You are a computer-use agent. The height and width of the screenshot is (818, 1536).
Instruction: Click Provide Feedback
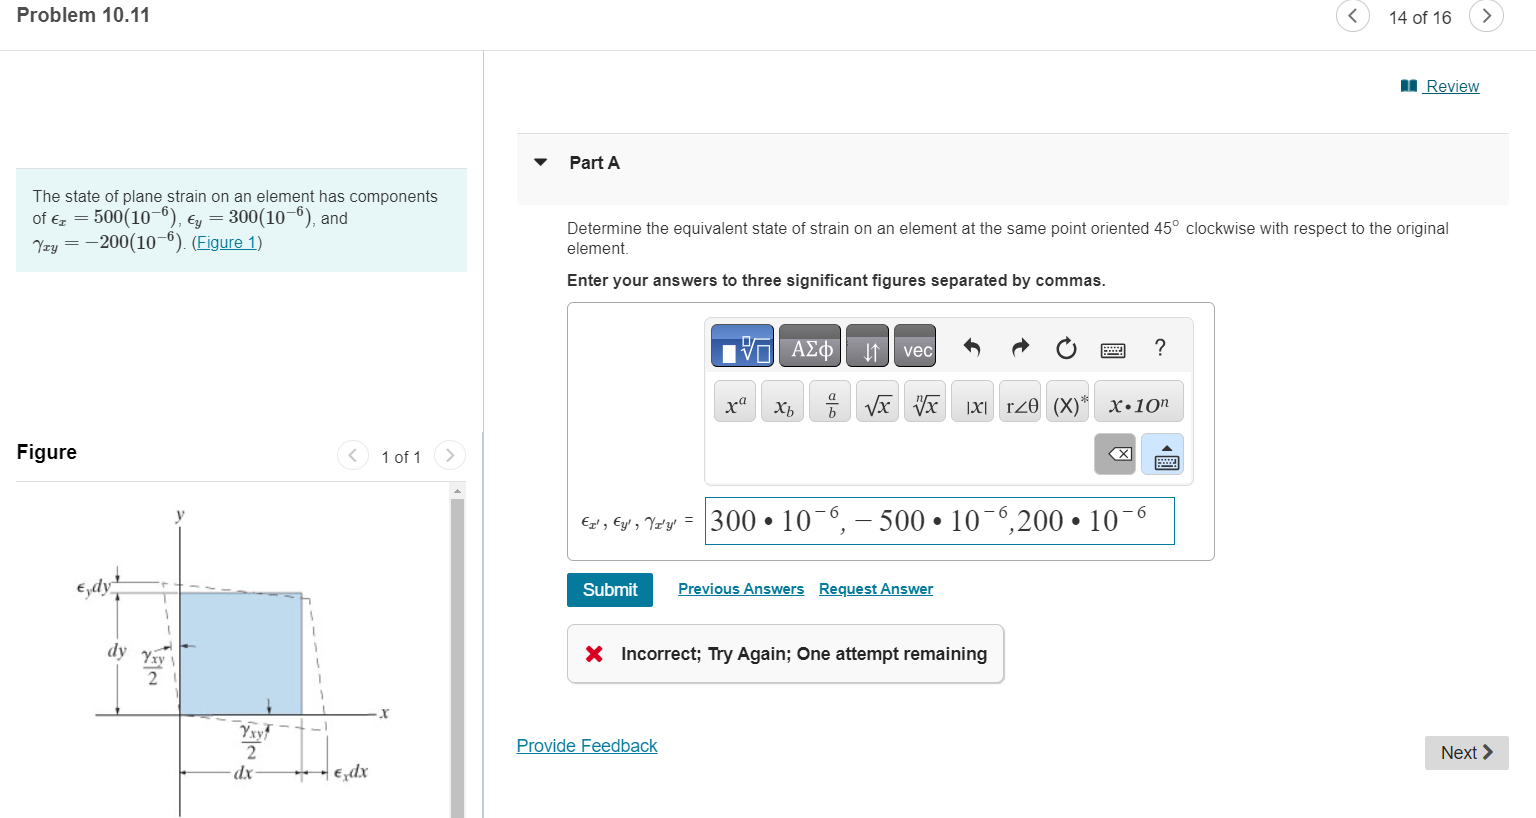pyautogui.click(x=587, y=746)
